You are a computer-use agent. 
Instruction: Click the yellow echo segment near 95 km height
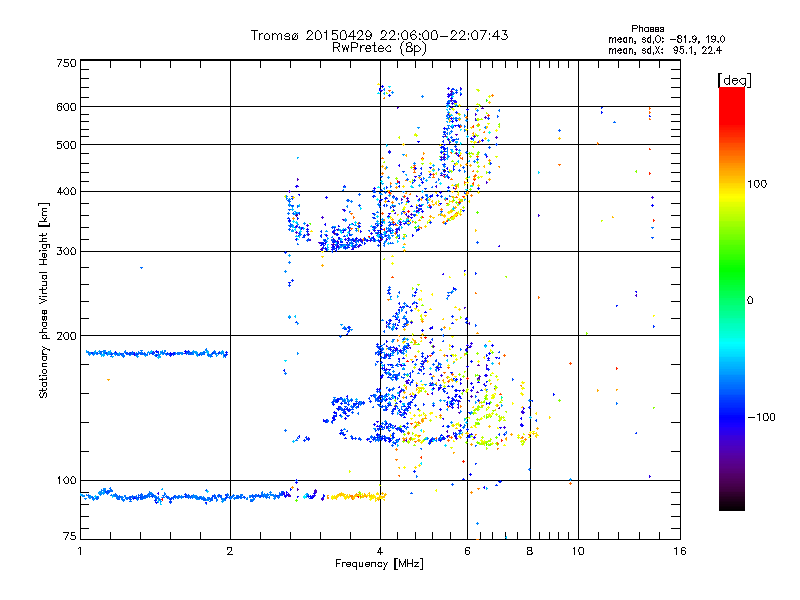click(357, 496)
